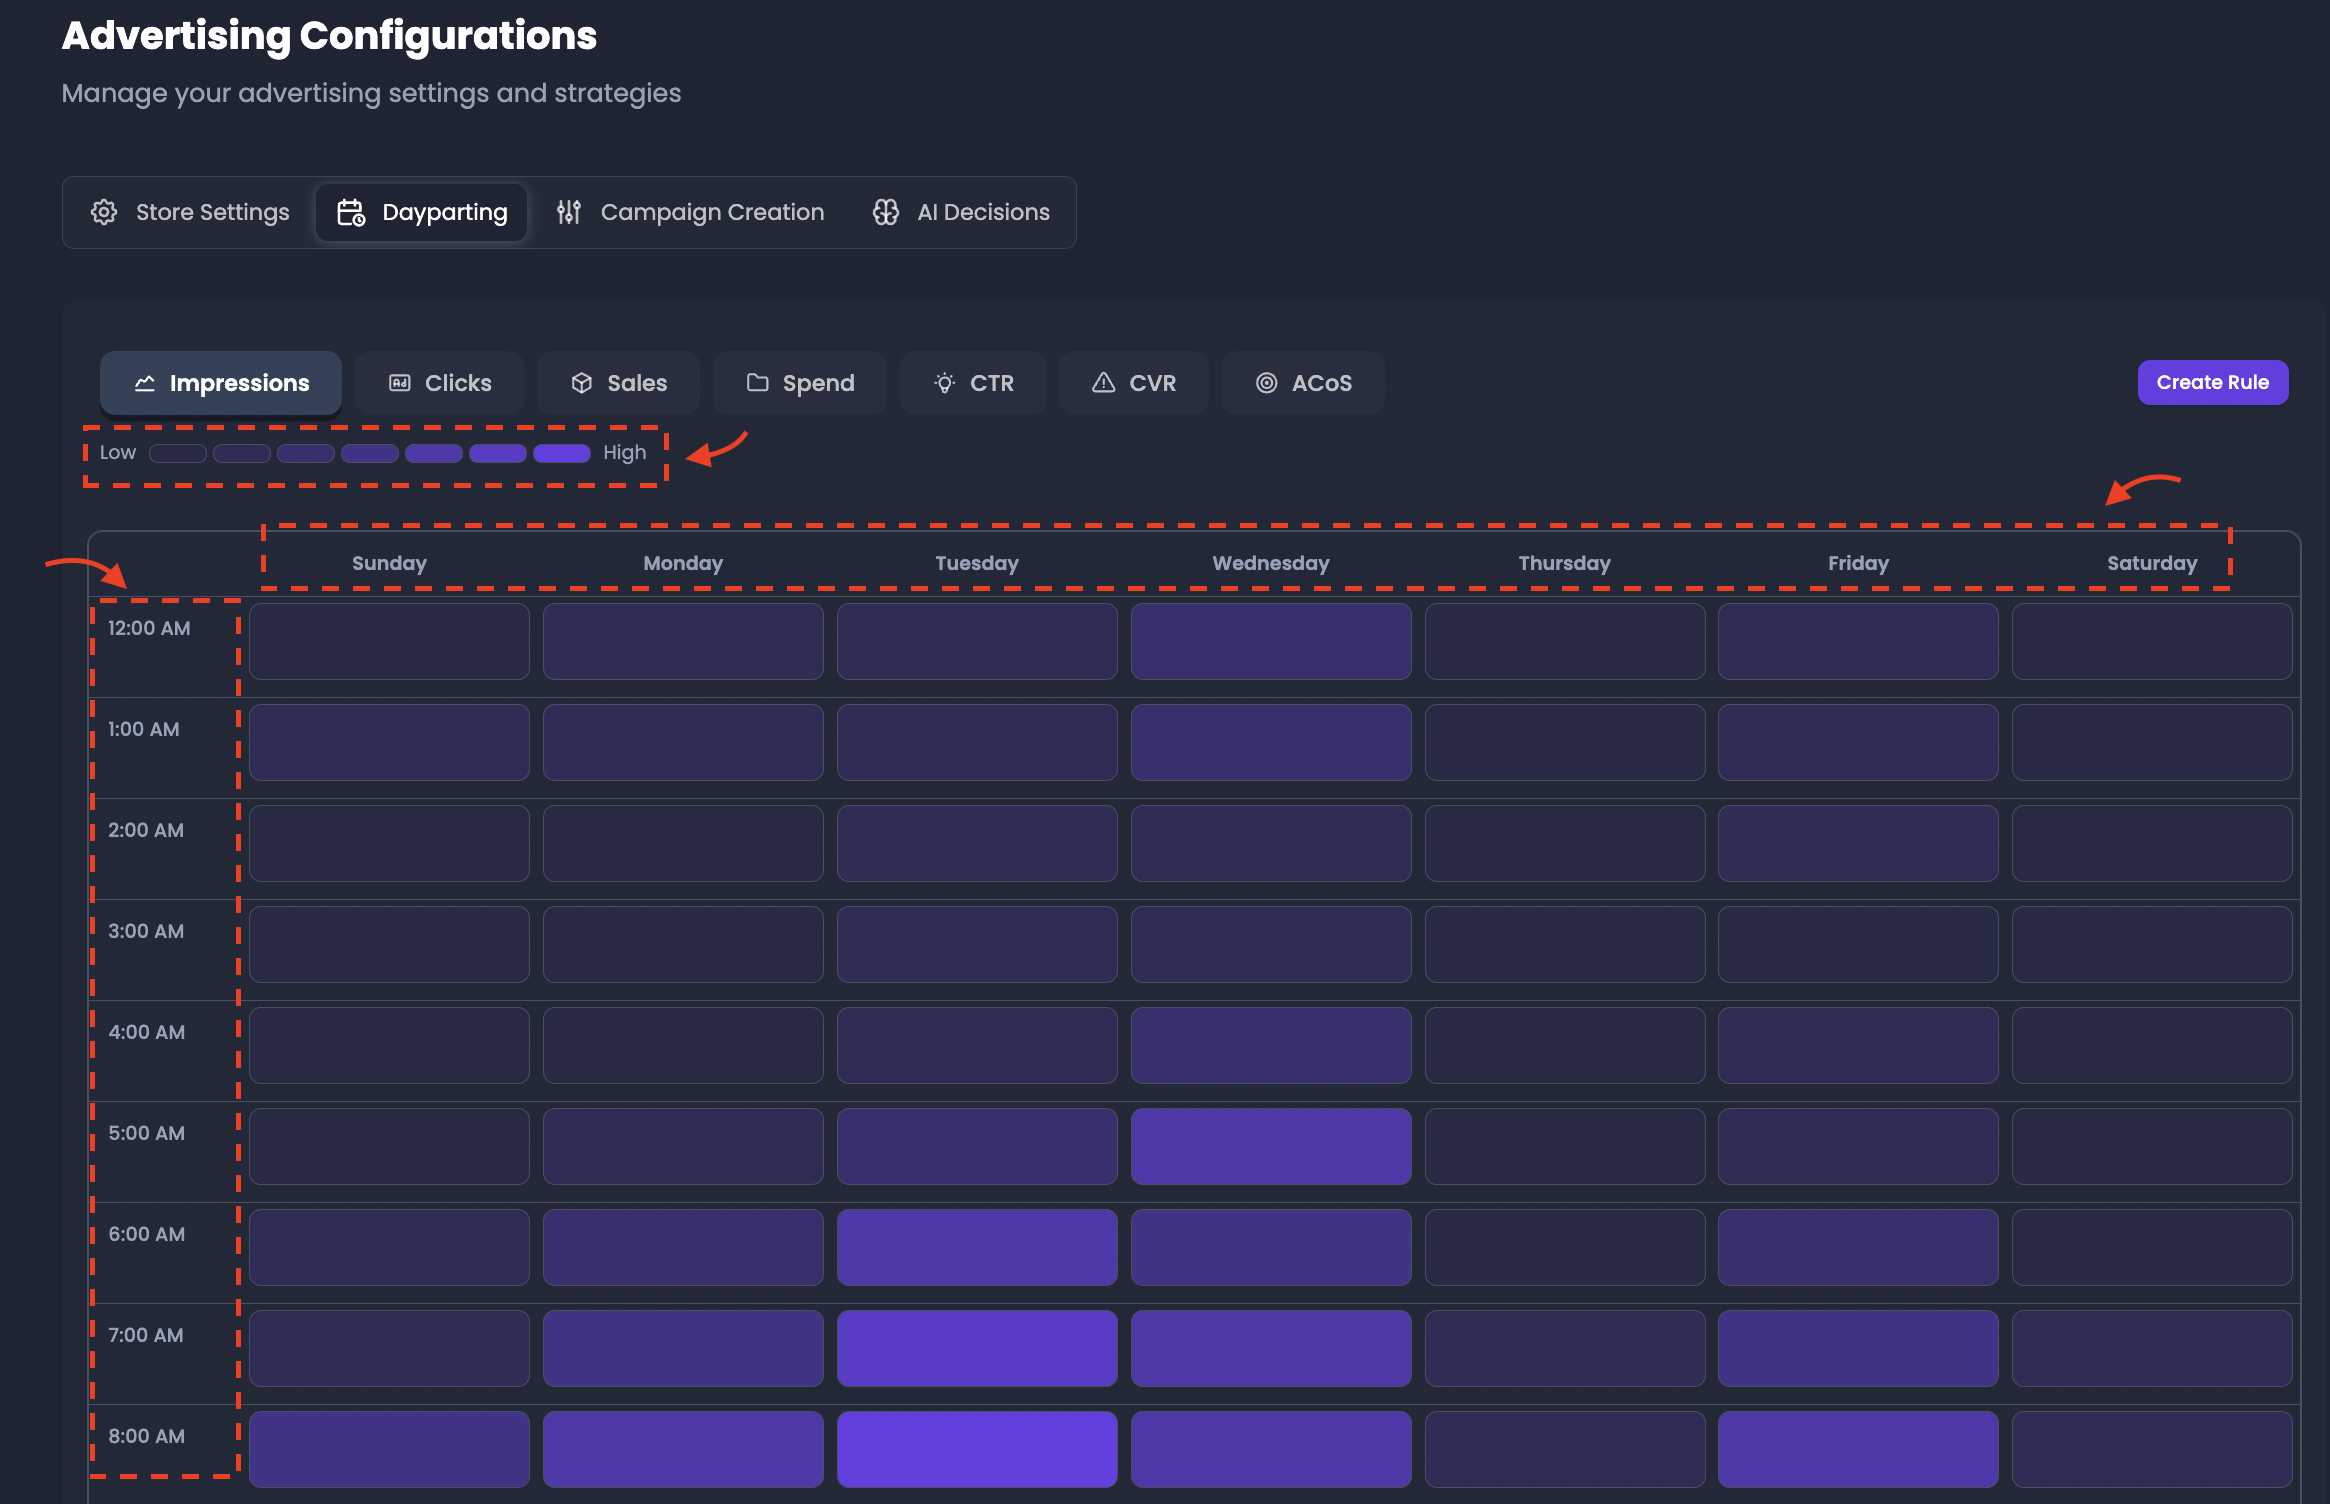Click the Spend folder icon
This screenshot has height=1504, width=2330.
758,383
